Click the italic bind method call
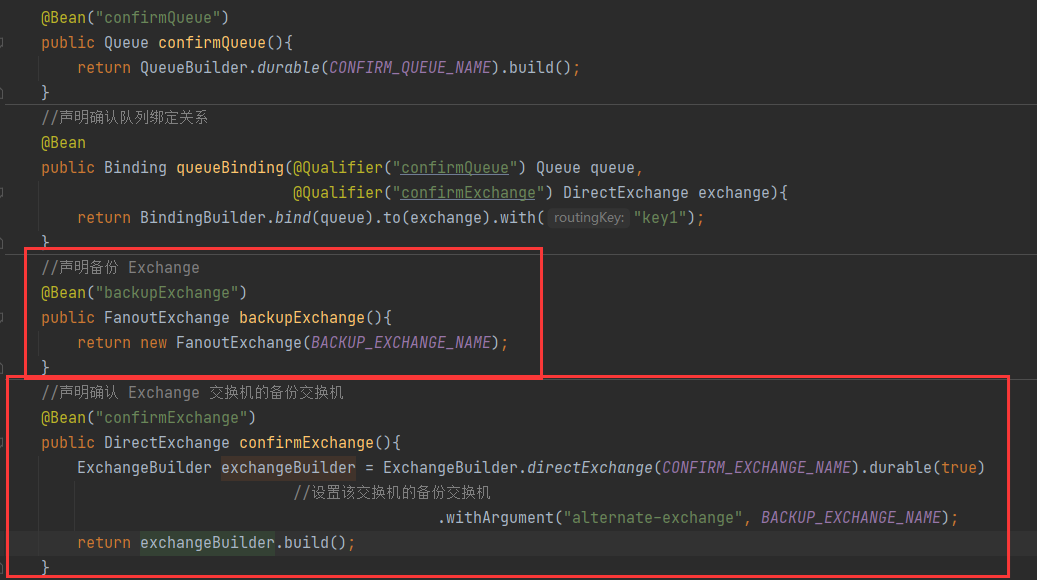This screenshot has width=1037, height=580. [x=292, y=218]
